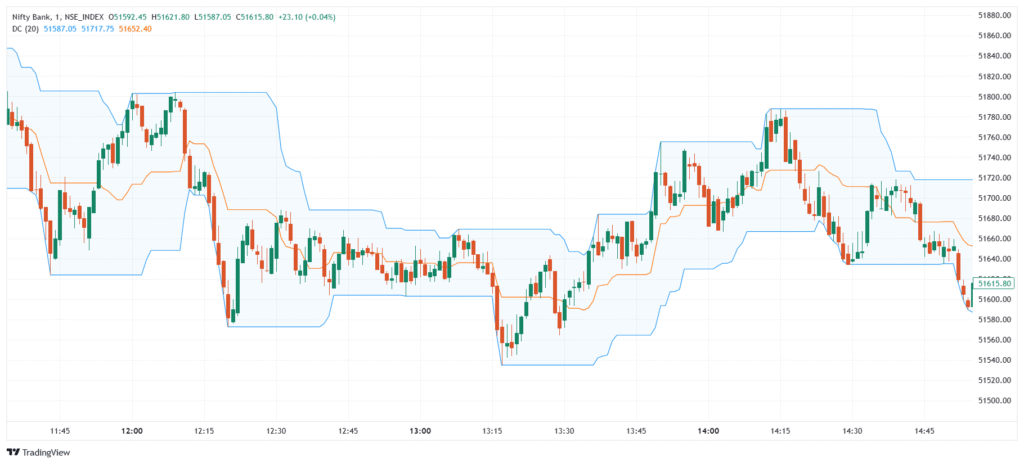
Task: Click the 51800.00 price axis label
Action: click(995, 97)
